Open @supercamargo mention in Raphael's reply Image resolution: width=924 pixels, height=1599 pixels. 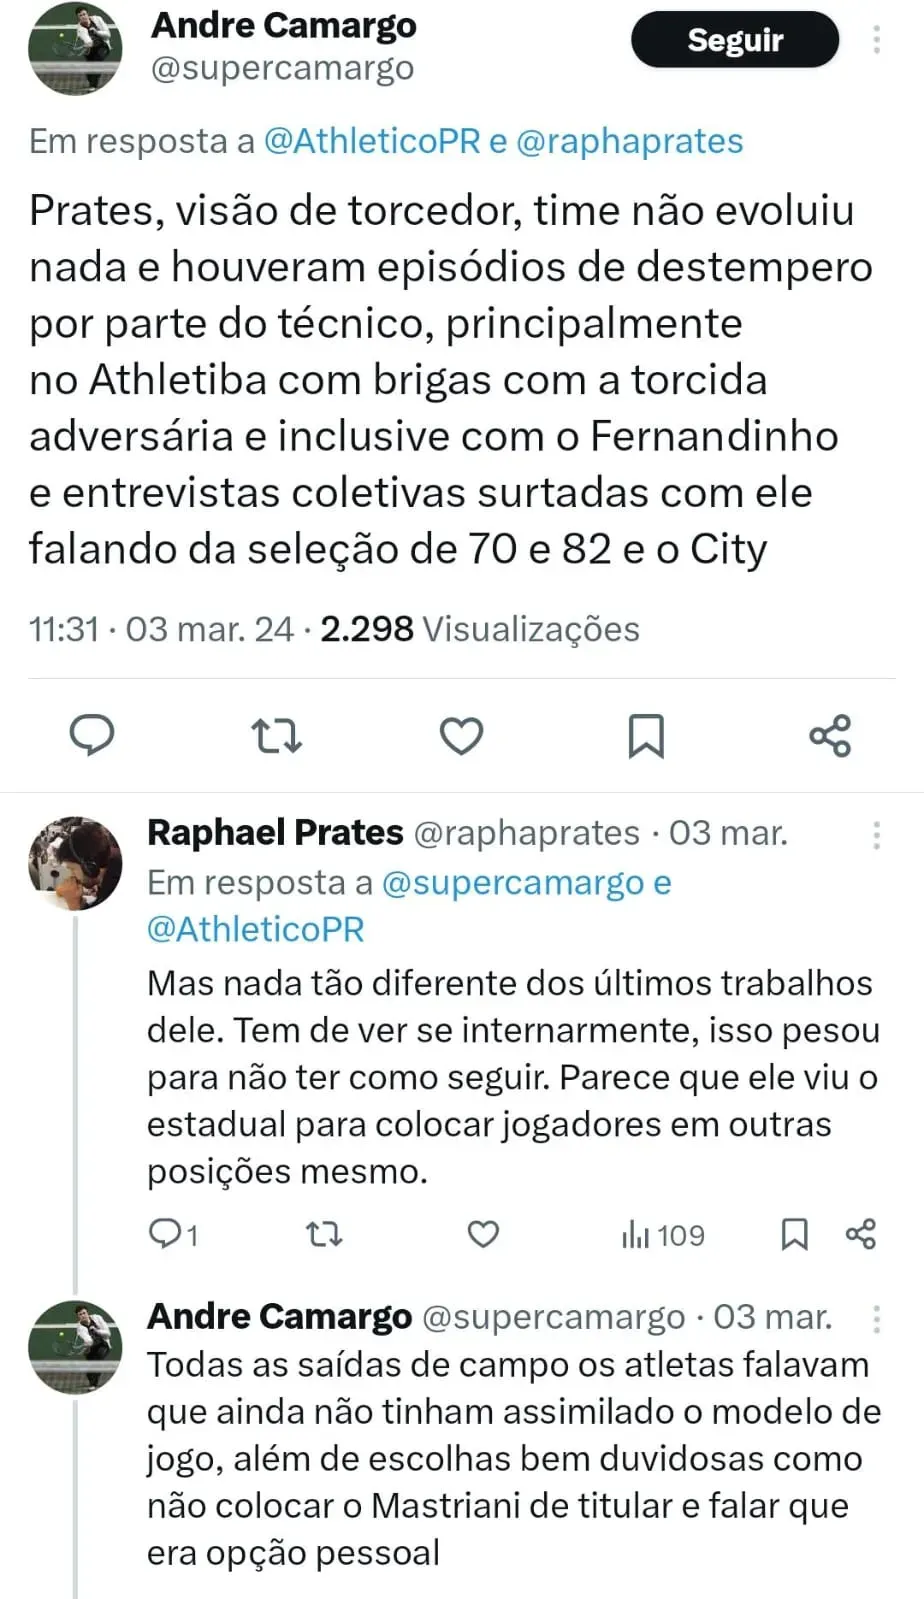pos(513,883)
